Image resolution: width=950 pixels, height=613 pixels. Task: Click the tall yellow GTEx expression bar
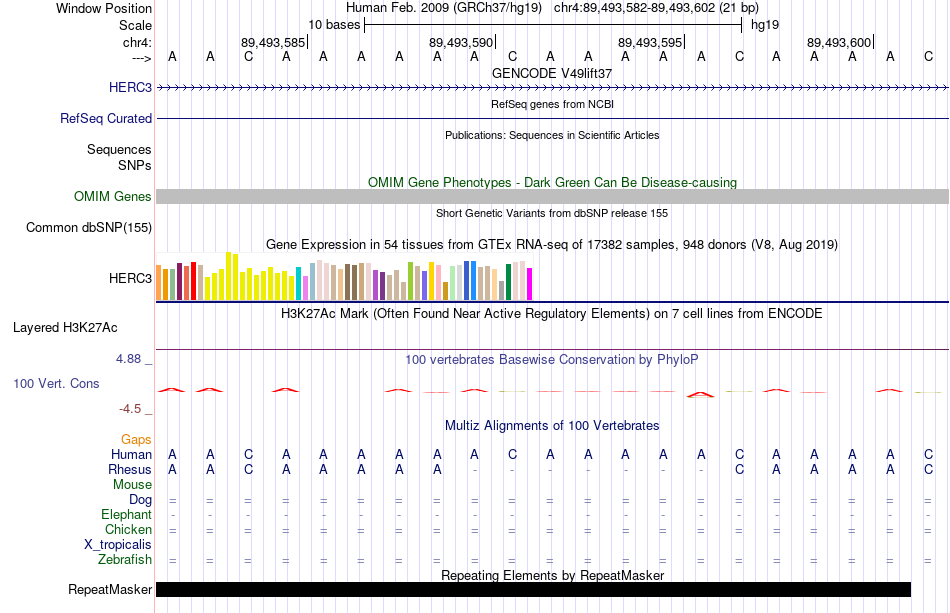228,276
